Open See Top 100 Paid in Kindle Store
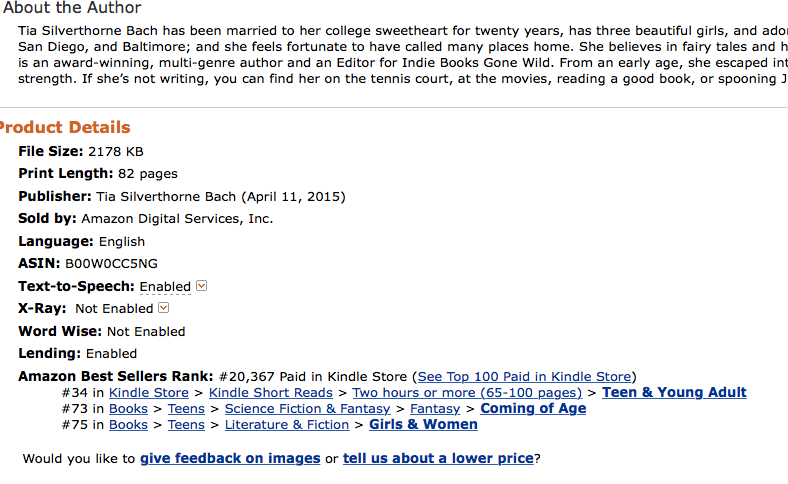Screen dimensions: 788x484 tap(524, 377)
